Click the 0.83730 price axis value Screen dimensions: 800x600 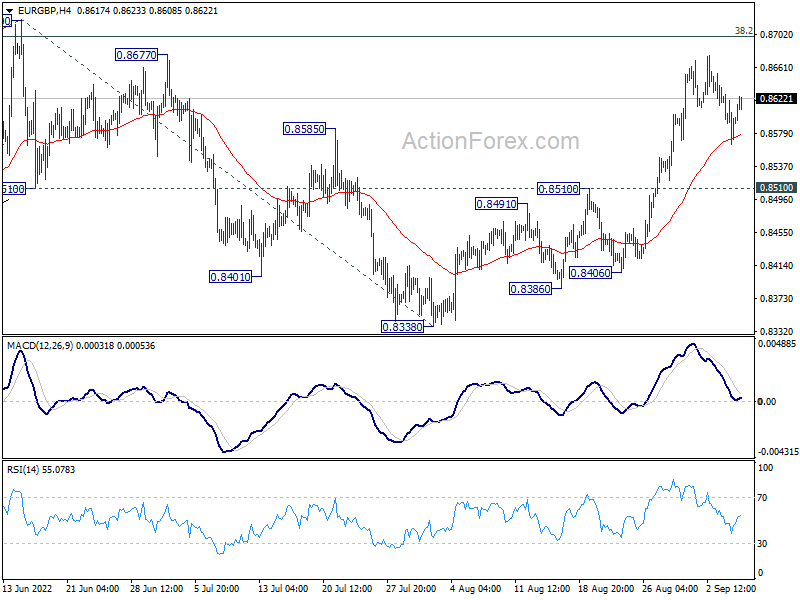pyautogui.click(x=777, y=298)
